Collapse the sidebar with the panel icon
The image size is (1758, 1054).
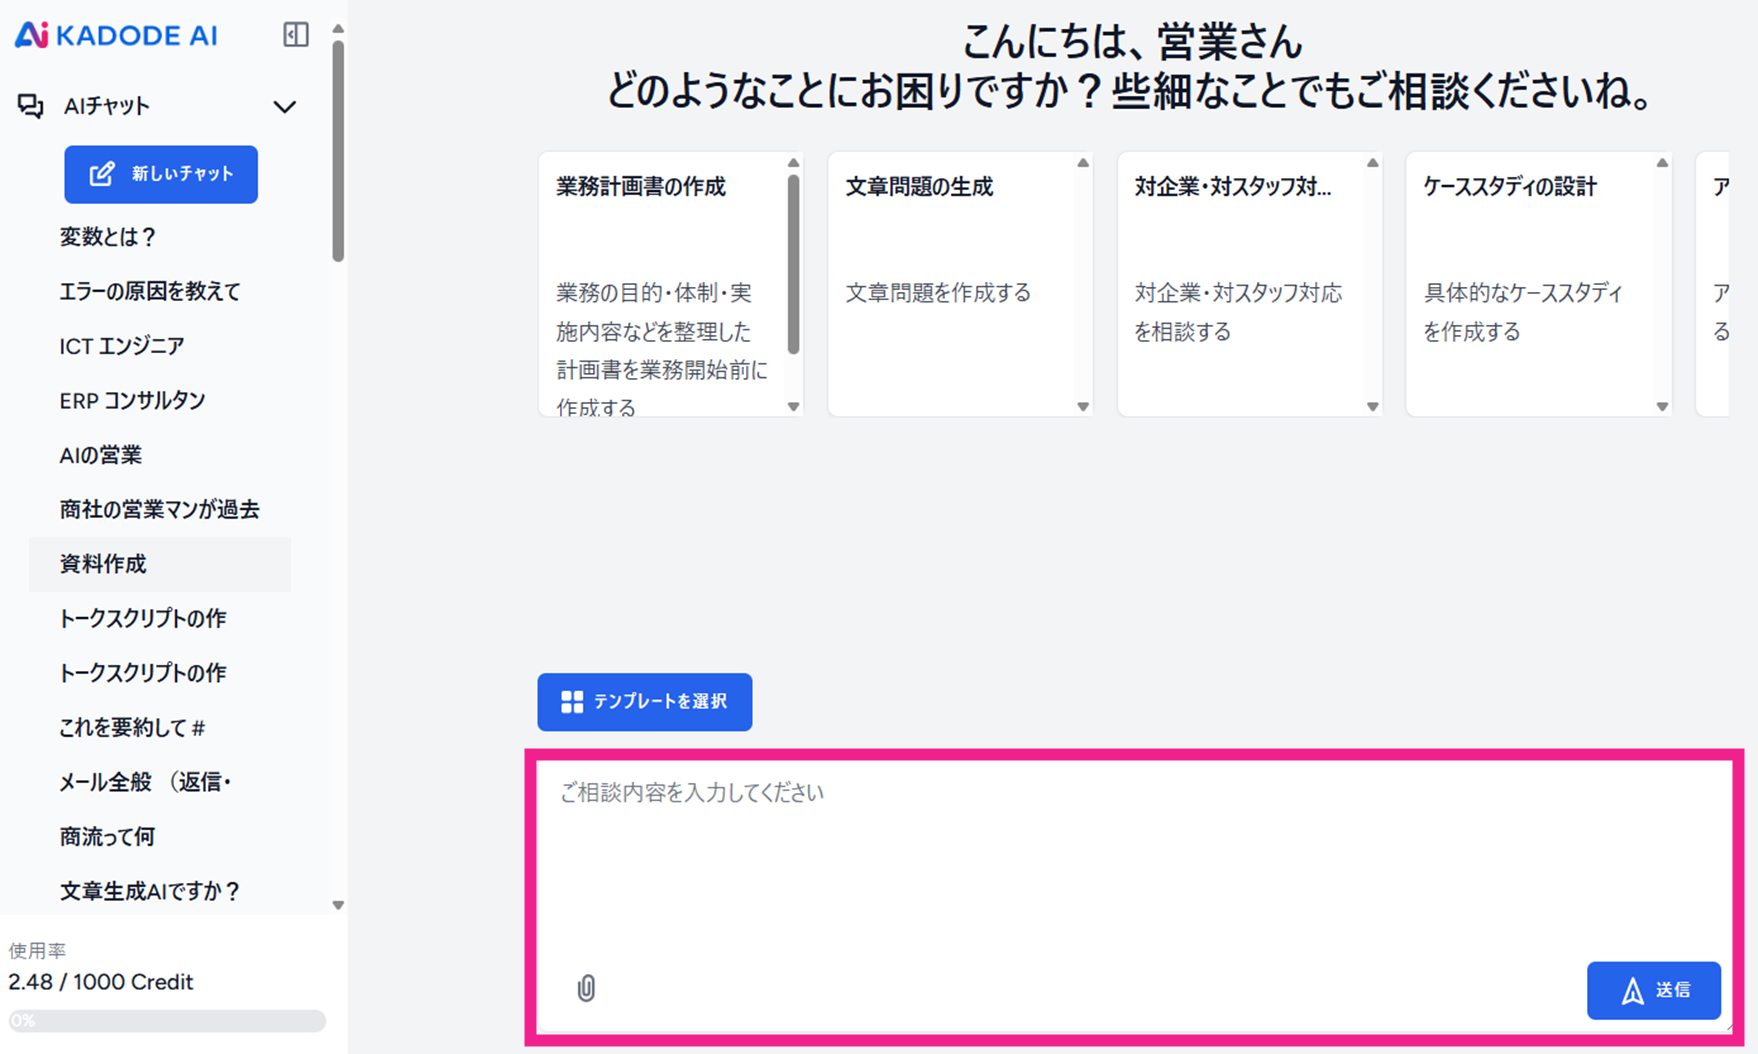pos(296,35)
